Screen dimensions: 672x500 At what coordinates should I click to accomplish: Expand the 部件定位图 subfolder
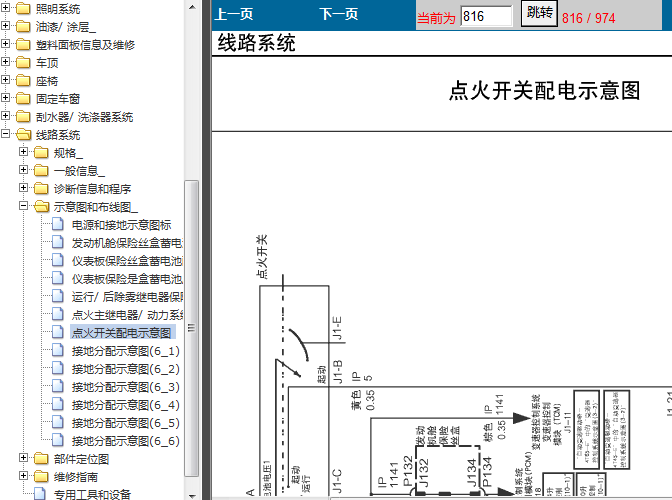[x=23, y=458]
